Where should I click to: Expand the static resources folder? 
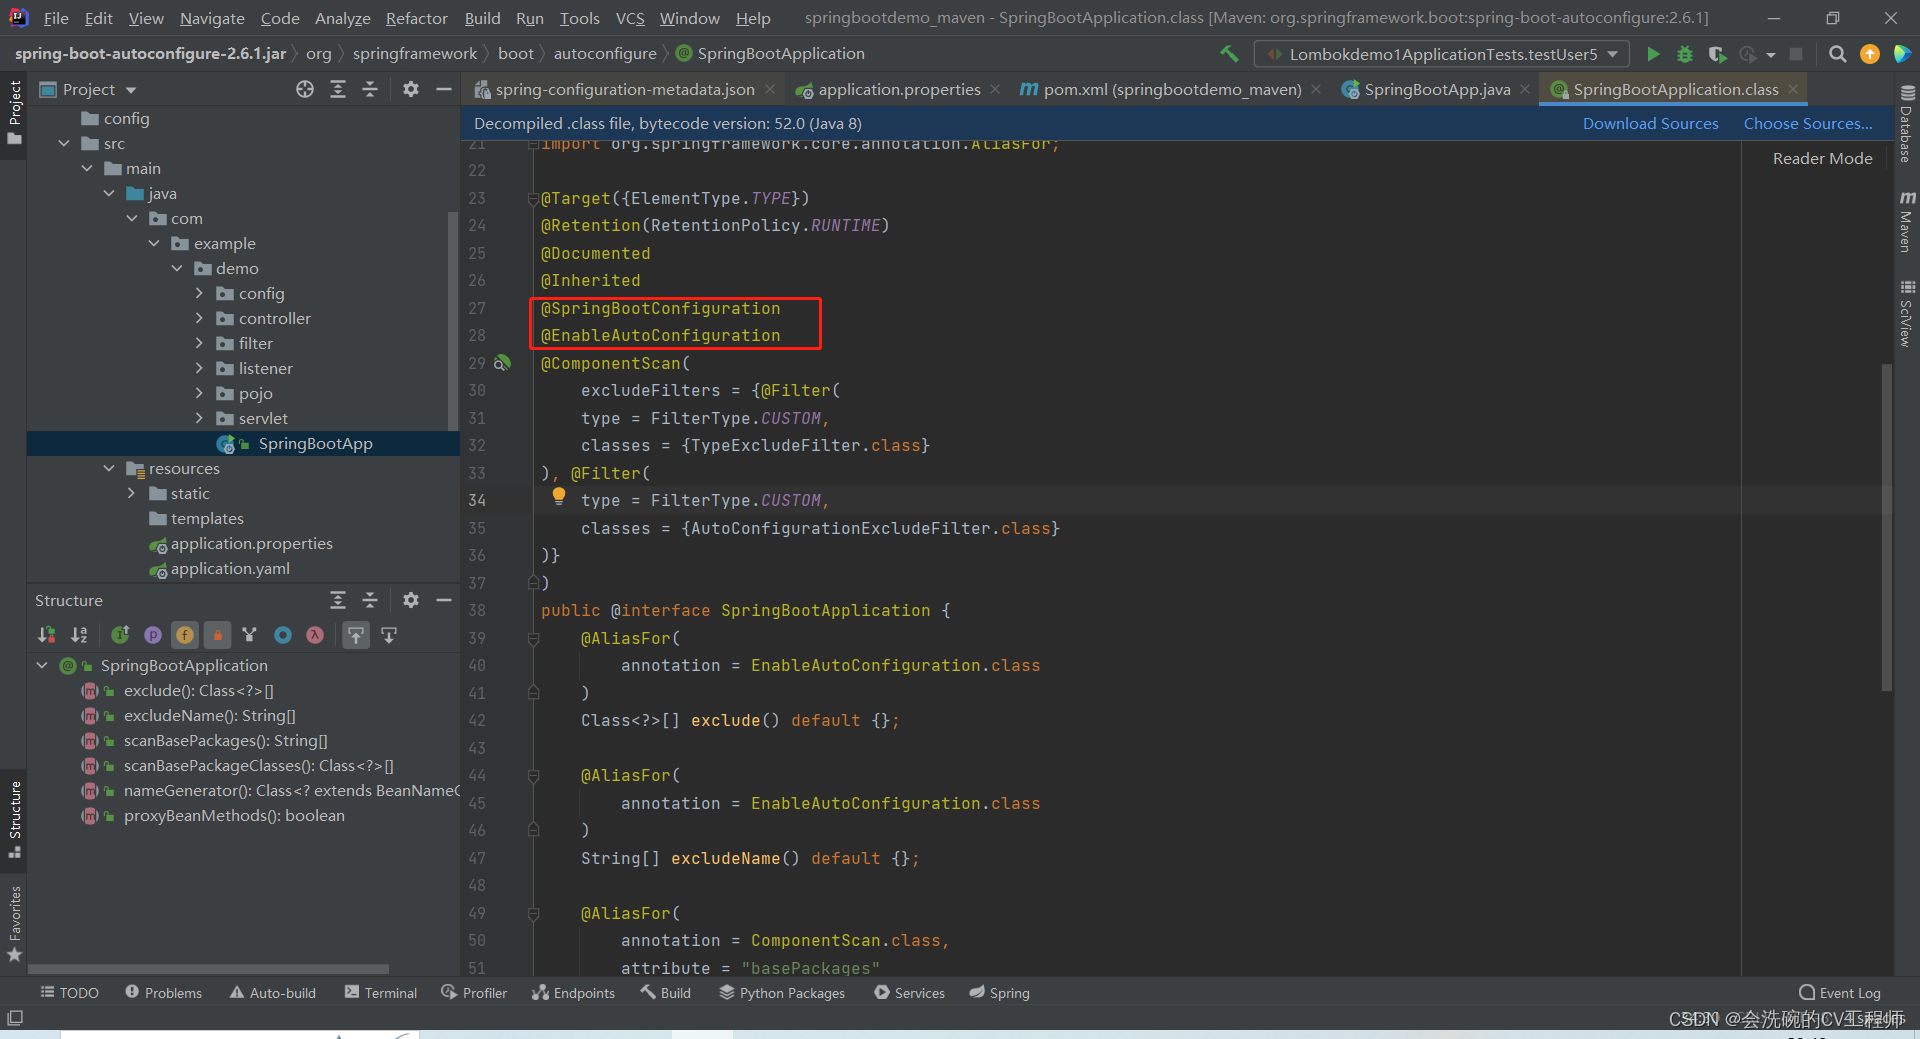(131, 493)
